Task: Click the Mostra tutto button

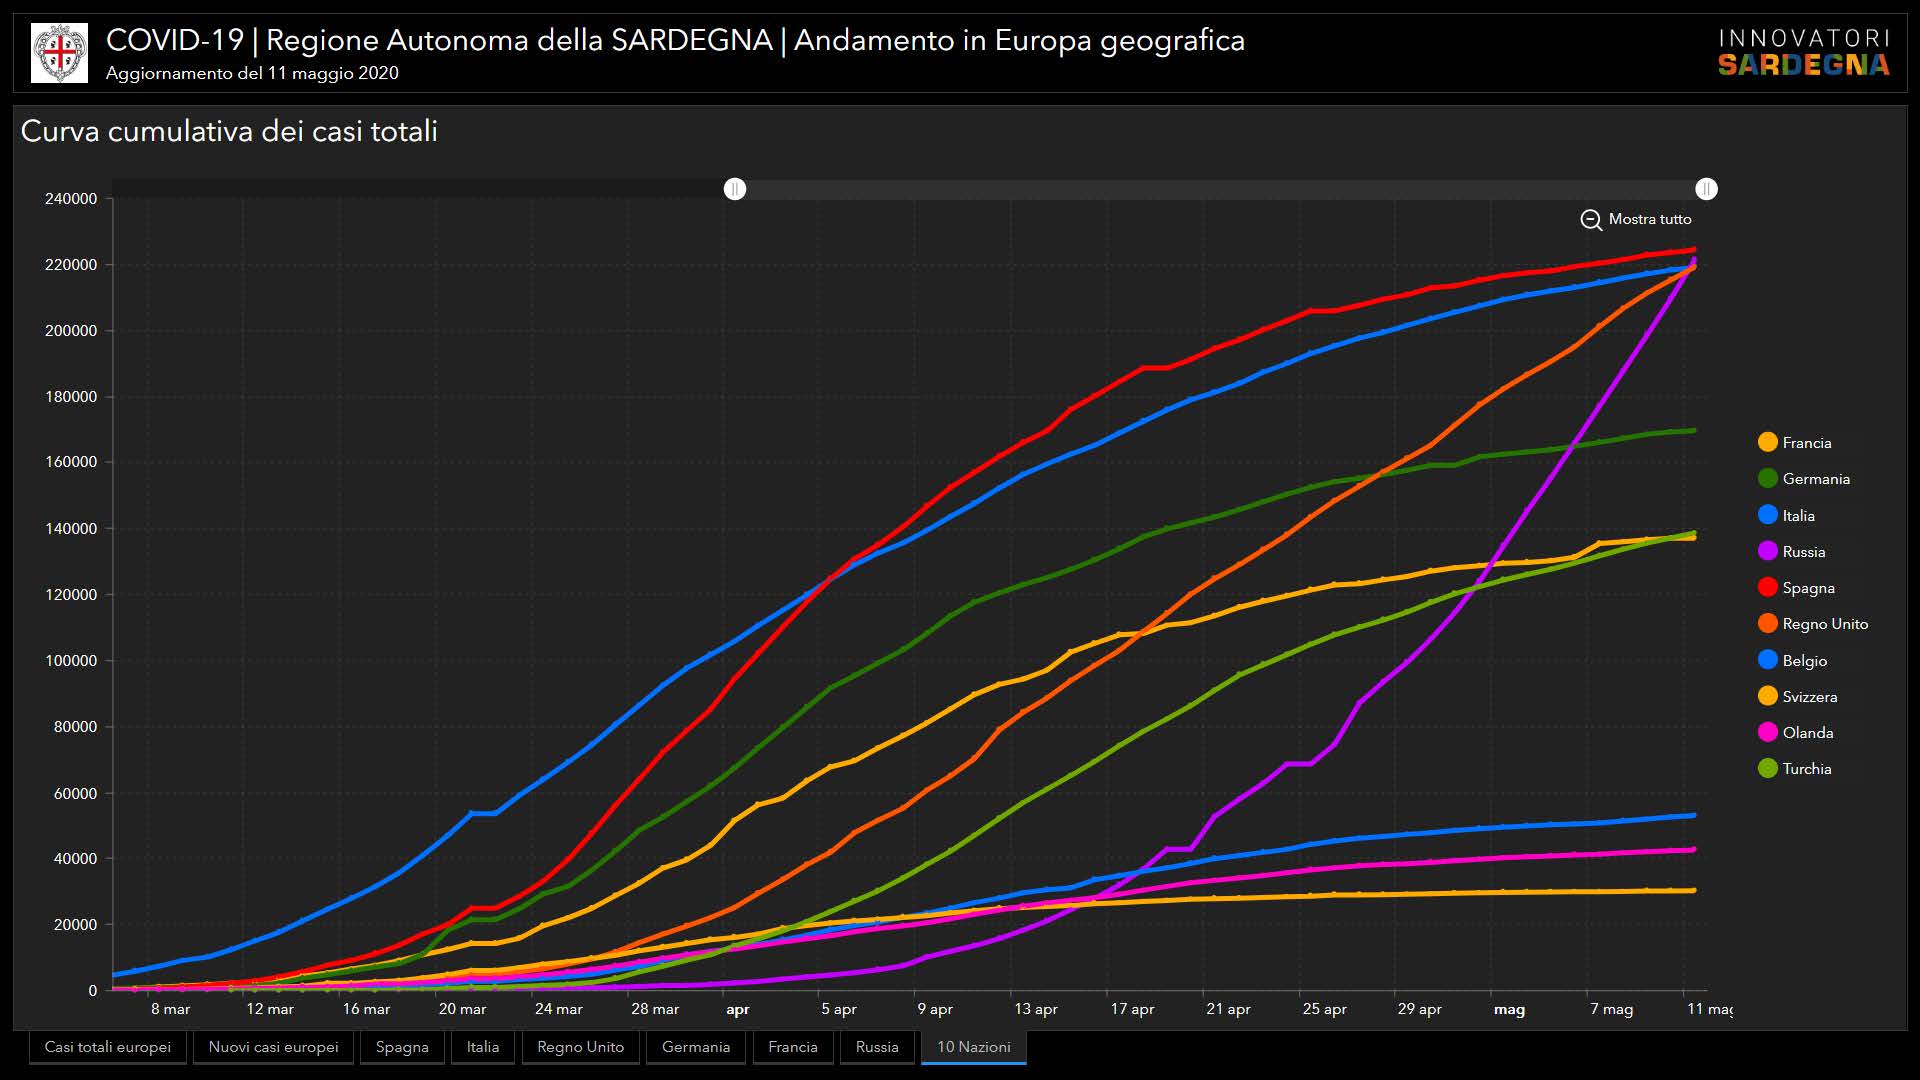Action: coord(1649,219)
